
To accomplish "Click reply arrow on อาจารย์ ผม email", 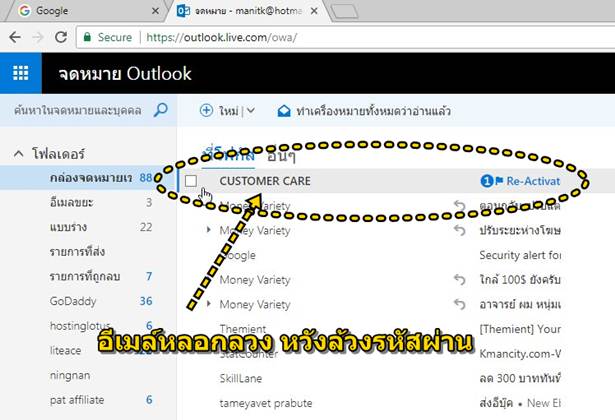I will [x=459, y=304].
